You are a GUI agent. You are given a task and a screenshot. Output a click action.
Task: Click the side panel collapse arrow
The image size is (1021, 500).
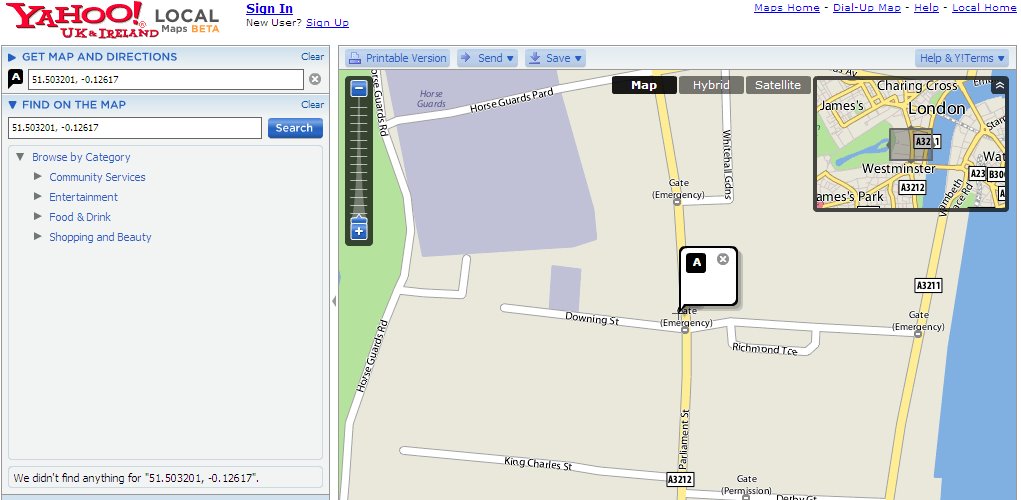[334, 301]
